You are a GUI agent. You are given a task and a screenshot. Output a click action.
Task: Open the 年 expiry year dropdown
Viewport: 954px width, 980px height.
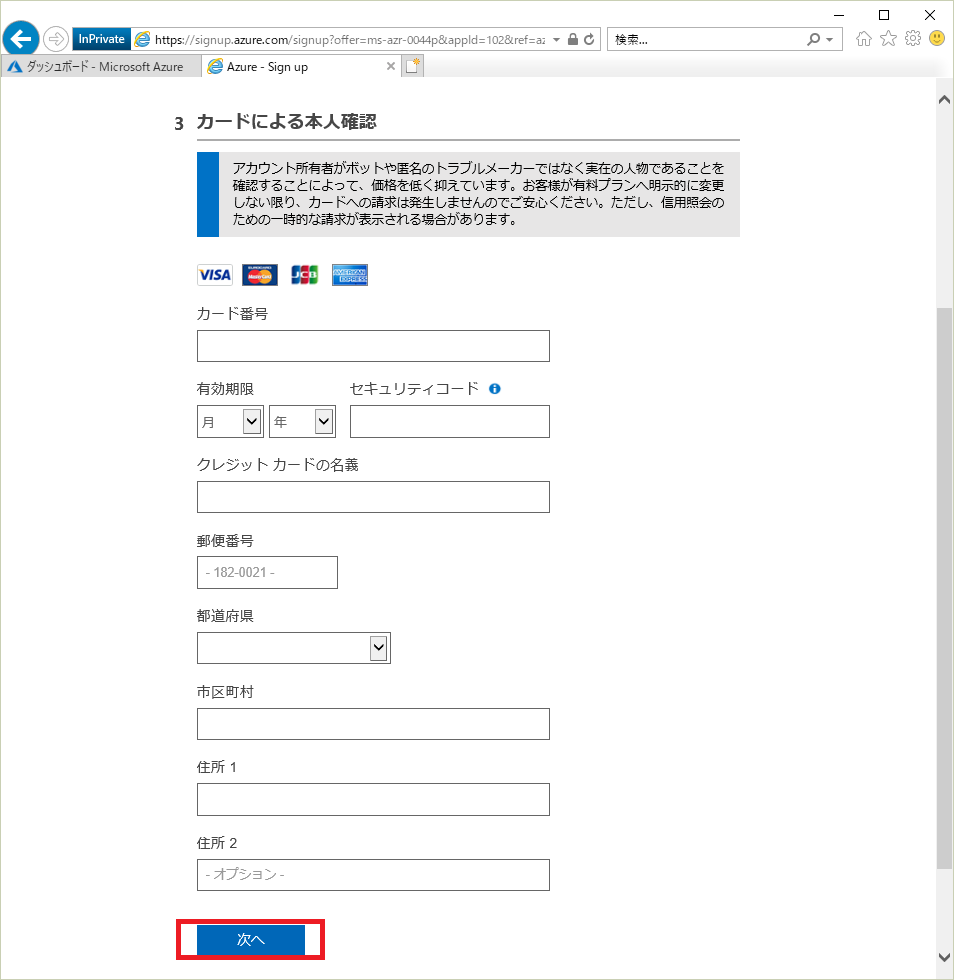tap(302, 422)
